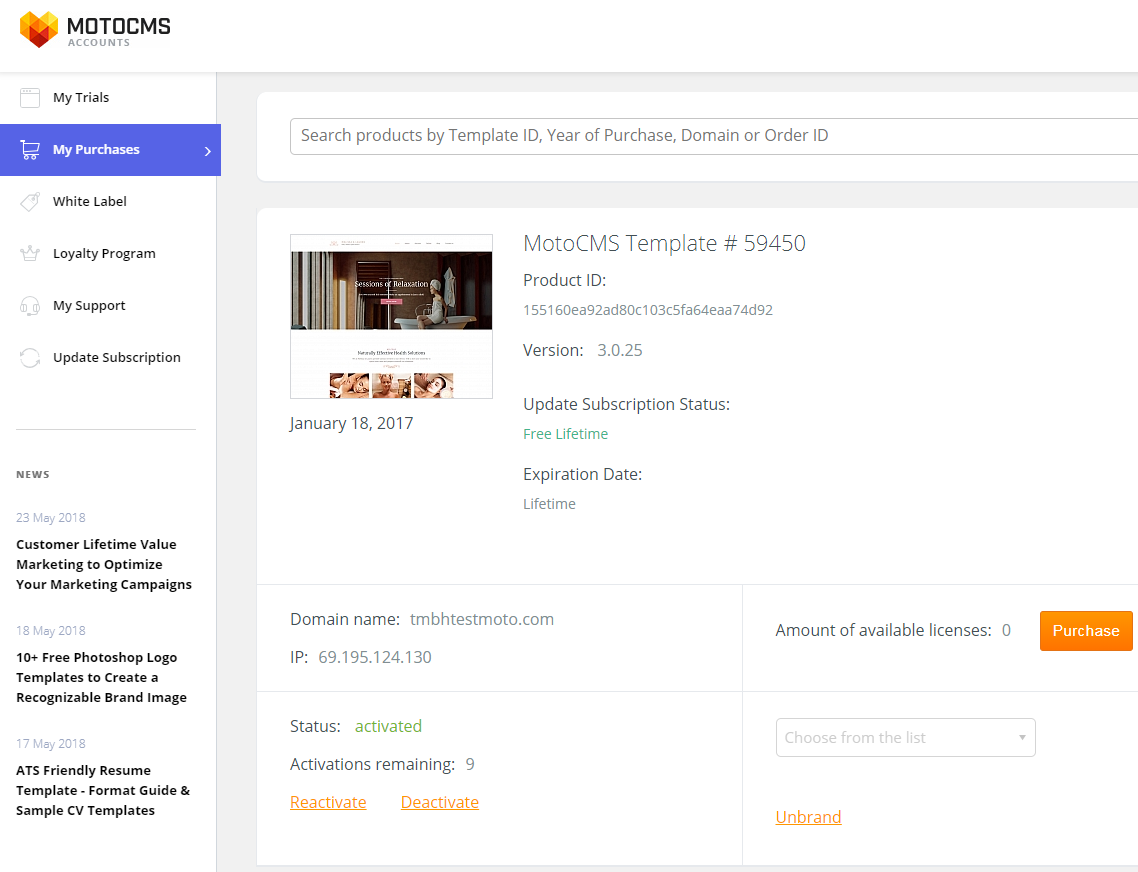
Task: Click the Deactivate link
Action: point(440,802)
